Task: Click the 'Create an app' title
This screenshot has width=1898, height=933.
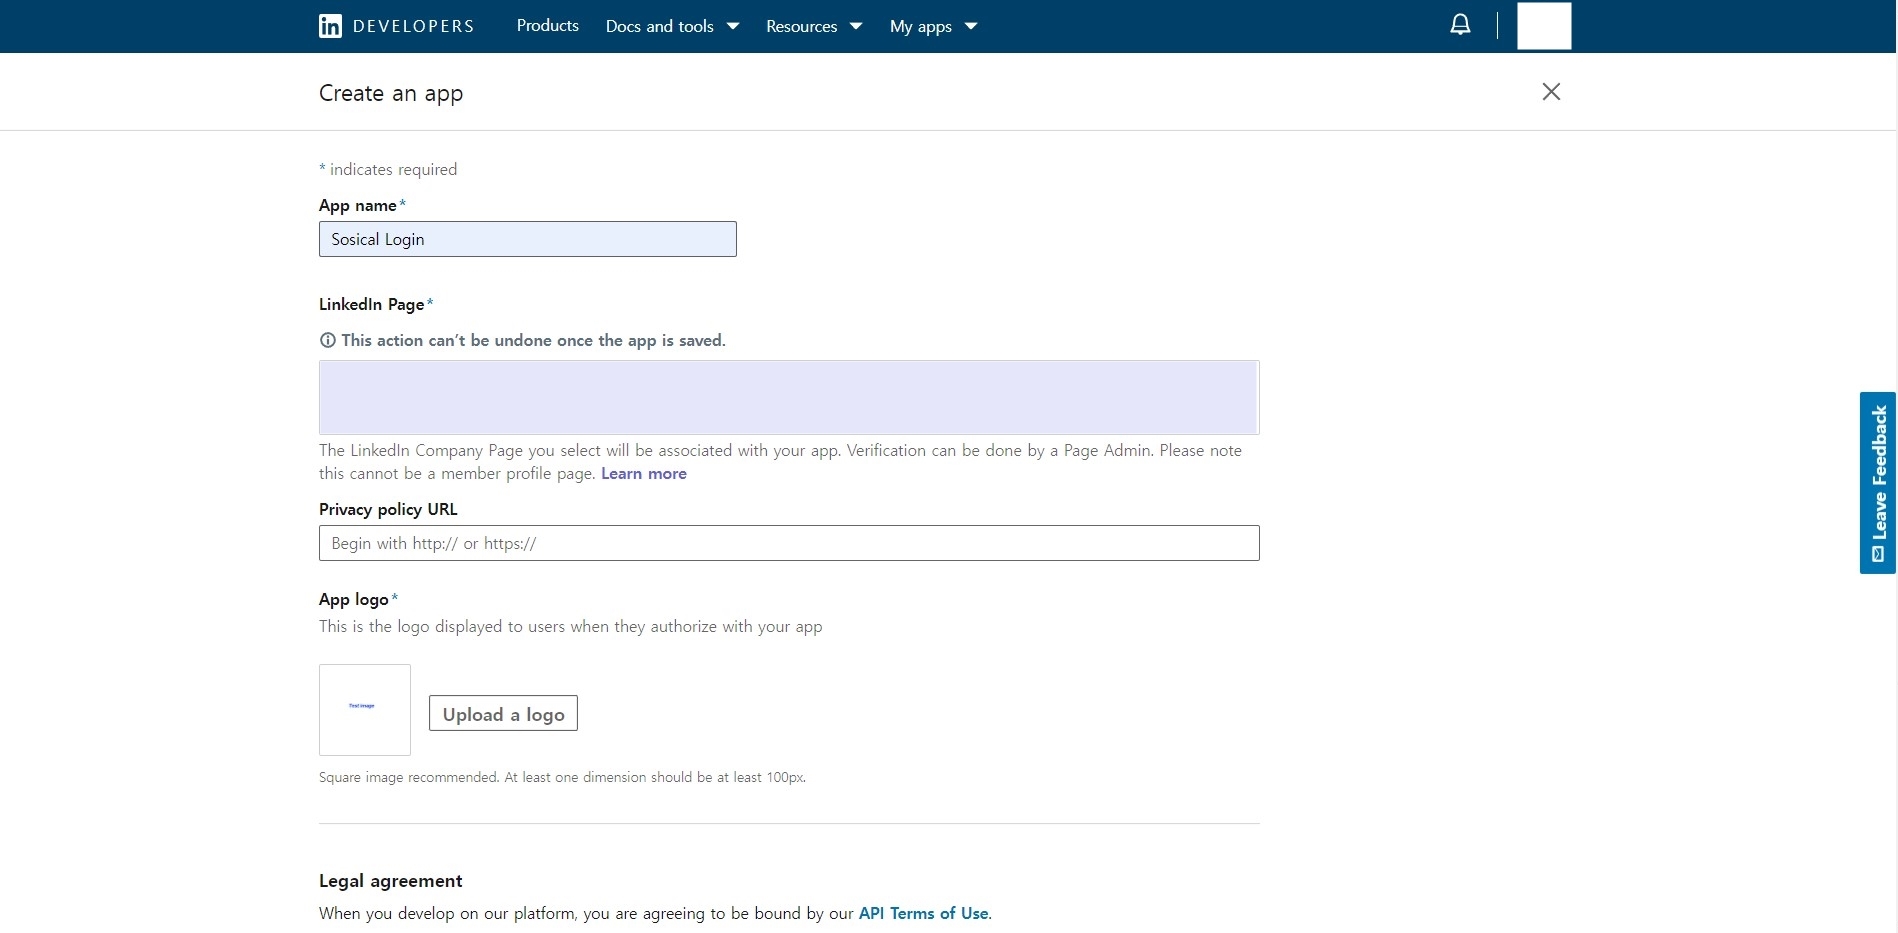Action: tap(391, 93)
